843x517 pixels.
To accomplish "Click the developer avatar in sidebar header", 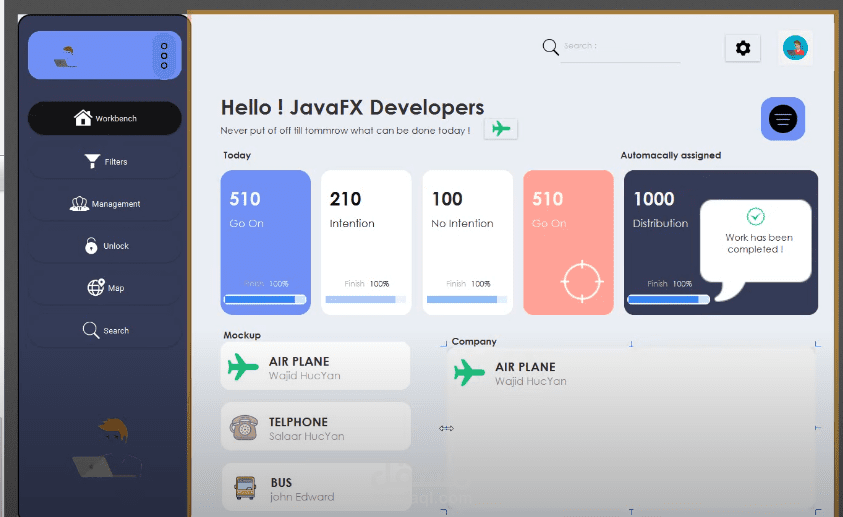I will (x=66, y=57).
